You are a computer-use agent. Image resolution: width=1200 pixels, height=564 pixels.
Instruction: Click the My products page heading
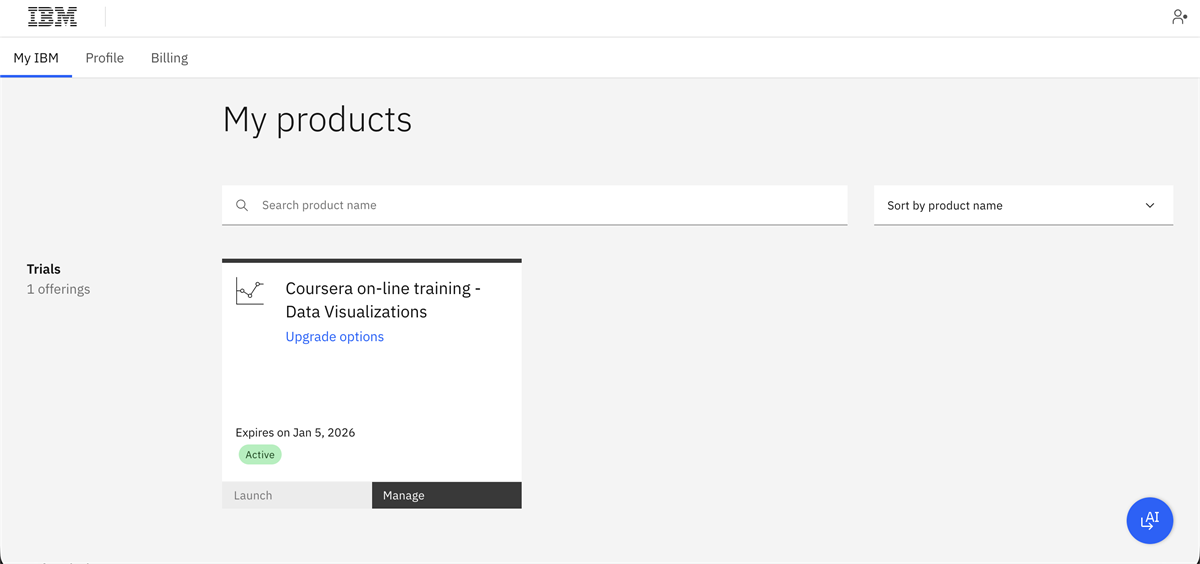pos(317,120)
